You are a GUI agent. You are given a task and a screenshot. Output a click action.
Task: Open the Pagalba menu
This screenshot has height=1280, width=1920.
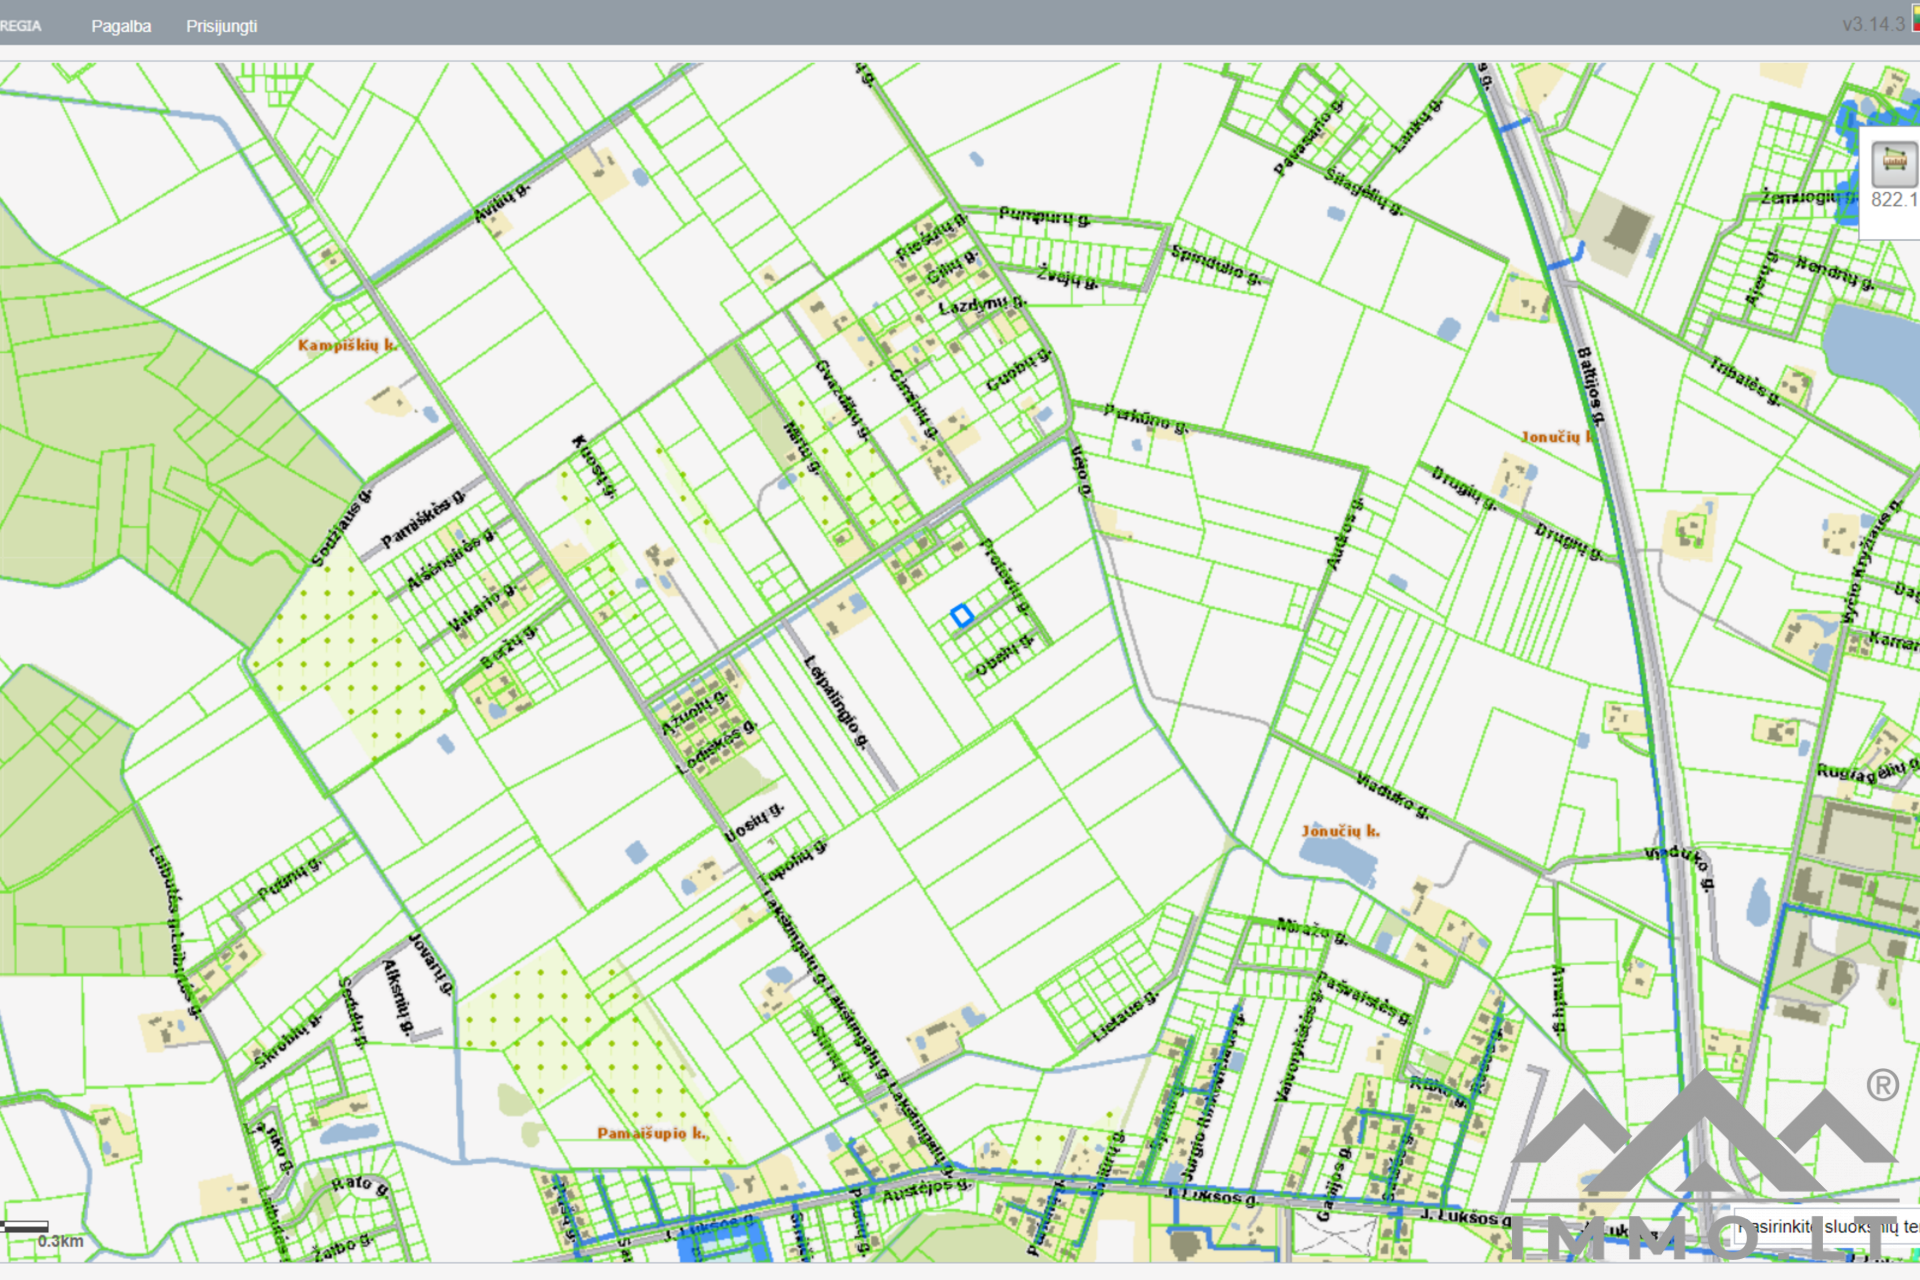click(121, 26)
